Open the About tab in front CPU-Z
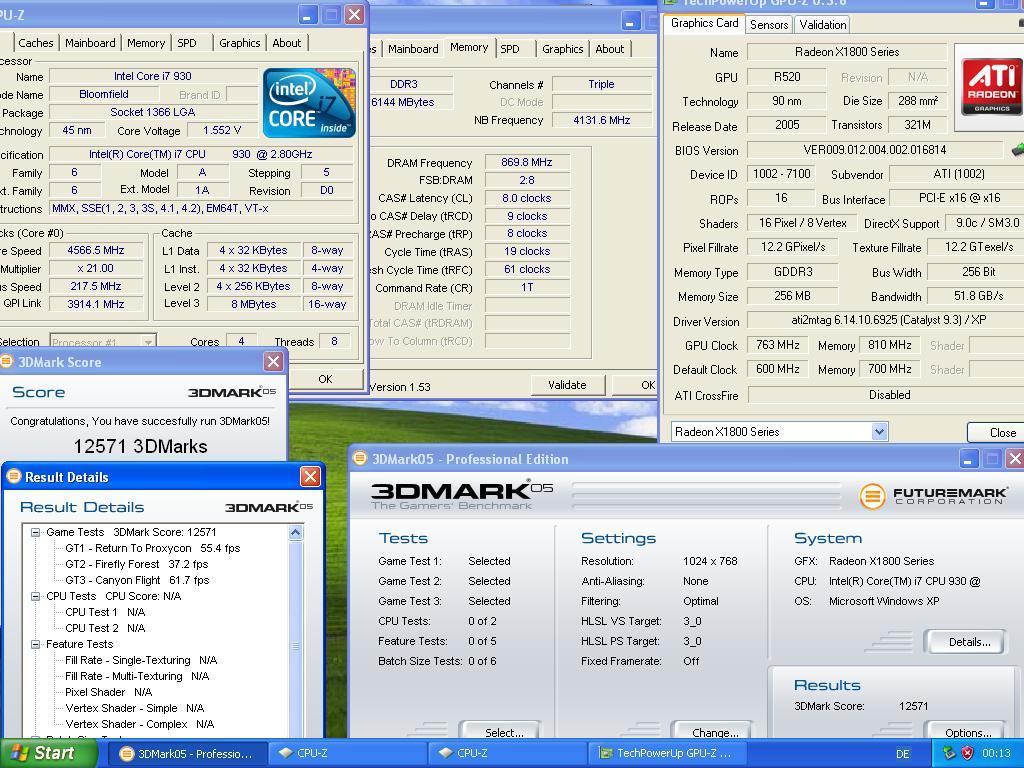 click(x=287, y=43)
